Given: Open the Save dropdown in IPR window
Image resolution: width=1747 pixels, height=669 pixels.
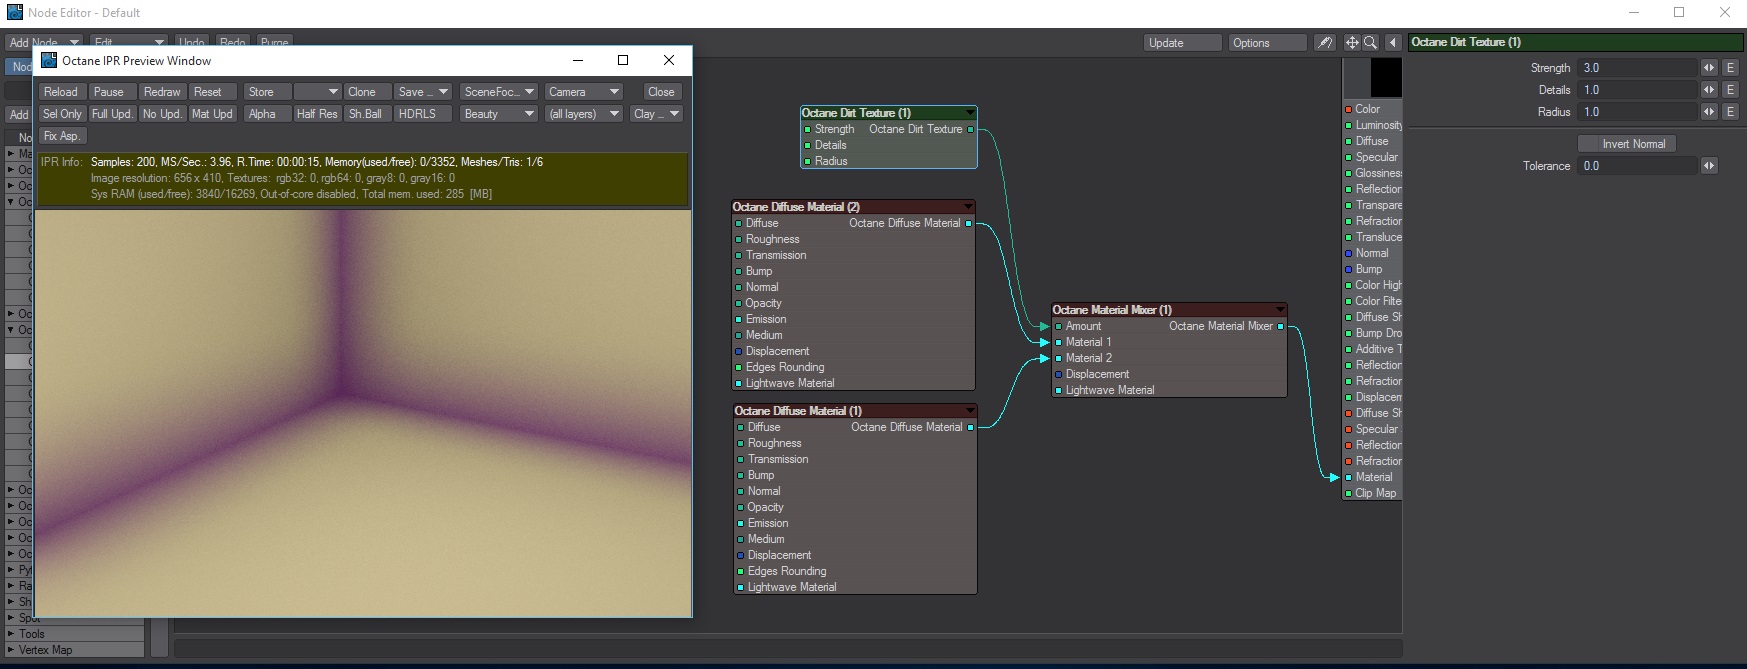Looking at the screenshot, I should point(423,92).
